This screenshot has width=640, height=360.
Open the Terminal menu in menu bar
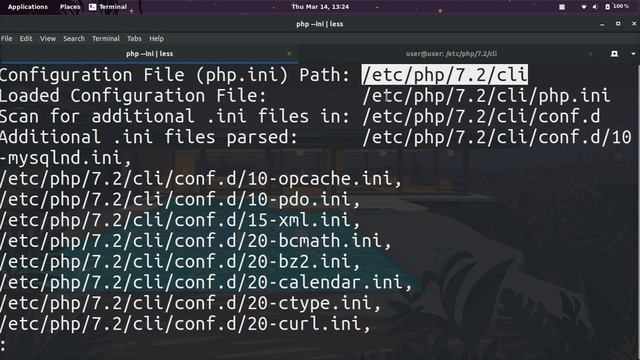106,39
